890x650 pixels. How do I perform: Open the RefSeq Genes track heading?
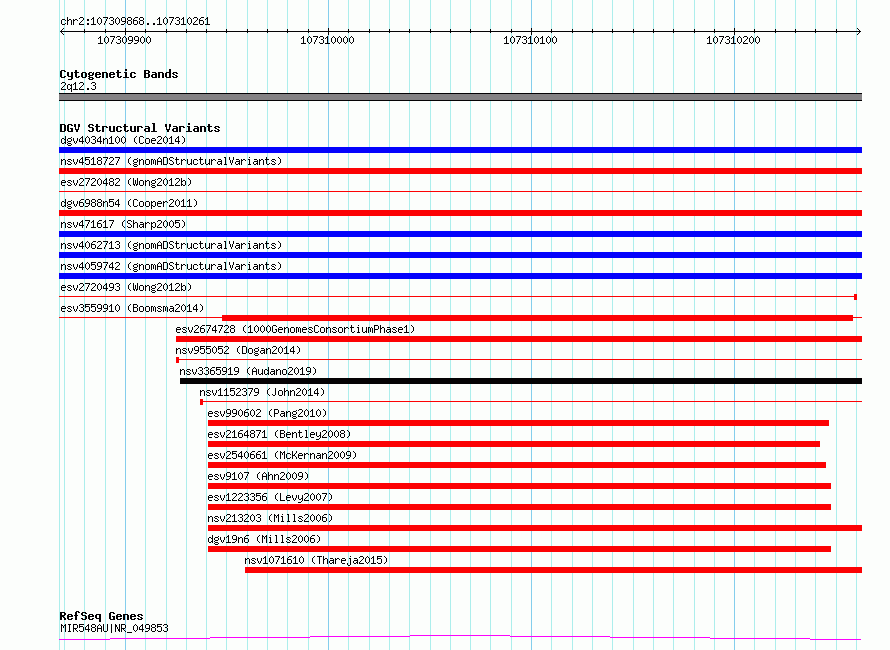point(101,616)
